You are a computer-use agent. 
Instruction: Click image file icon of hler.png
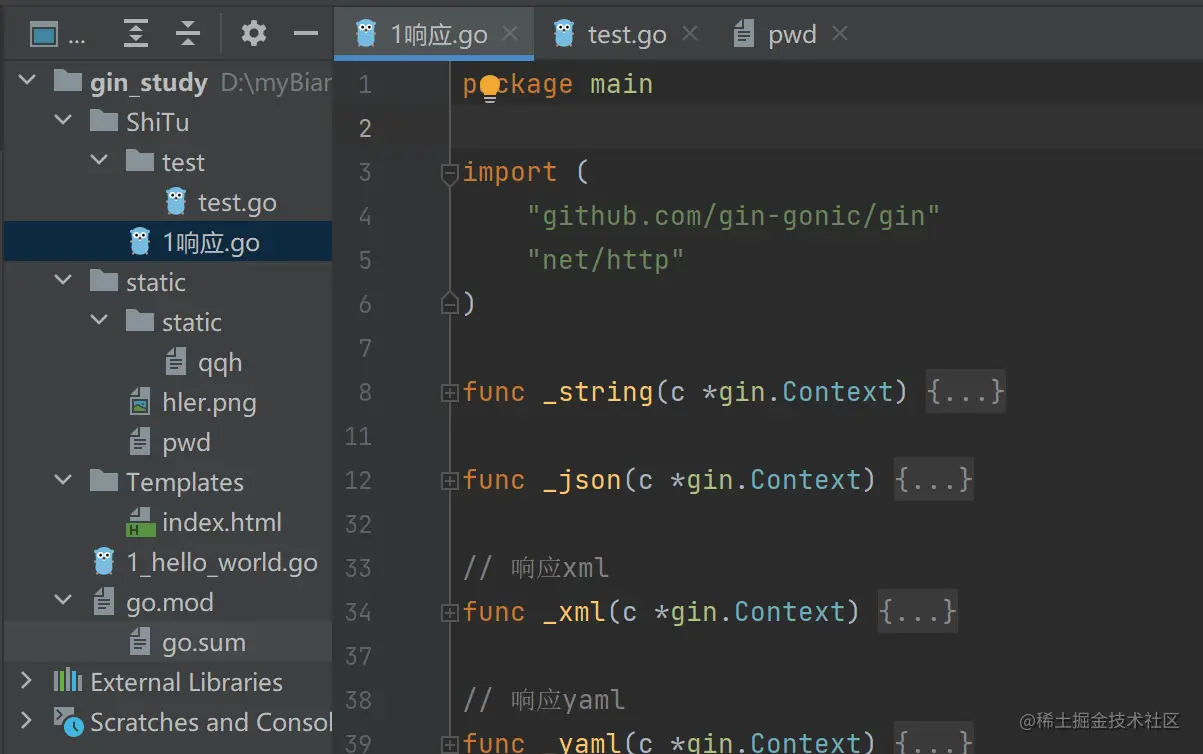pos(141,402)
